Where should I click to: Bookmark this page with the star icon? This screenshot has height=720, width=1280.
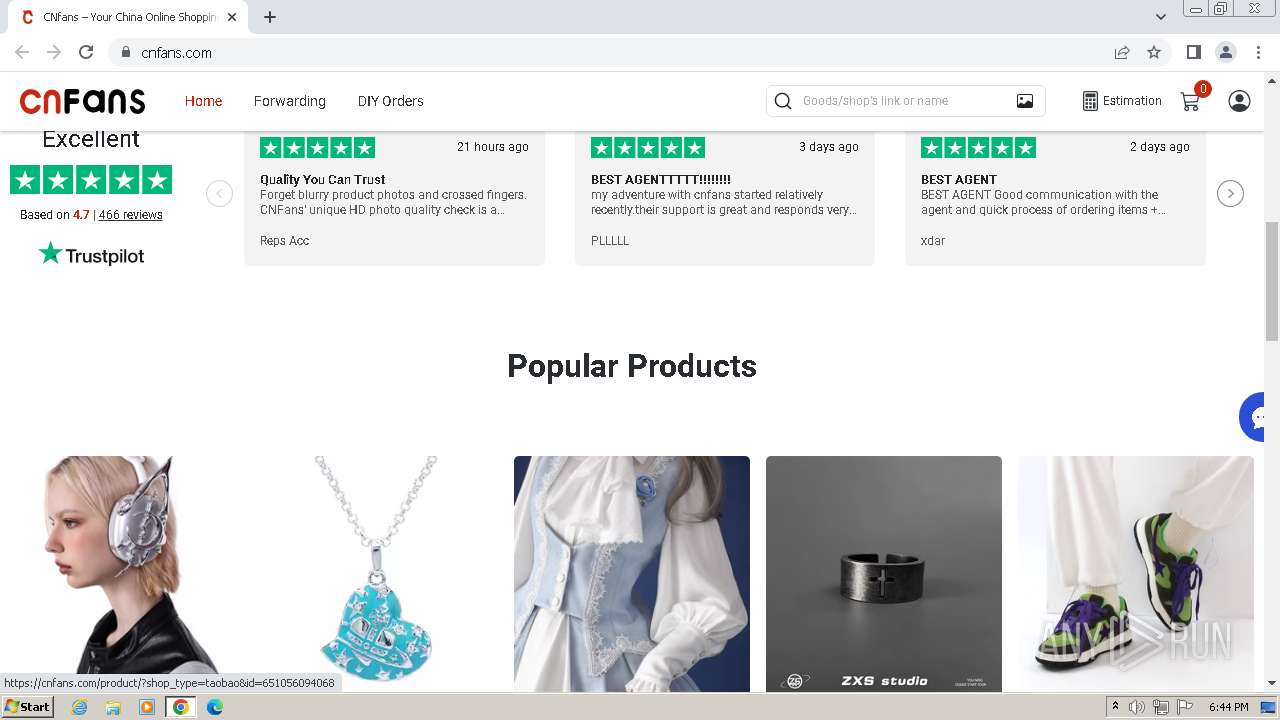(1154, 52)
